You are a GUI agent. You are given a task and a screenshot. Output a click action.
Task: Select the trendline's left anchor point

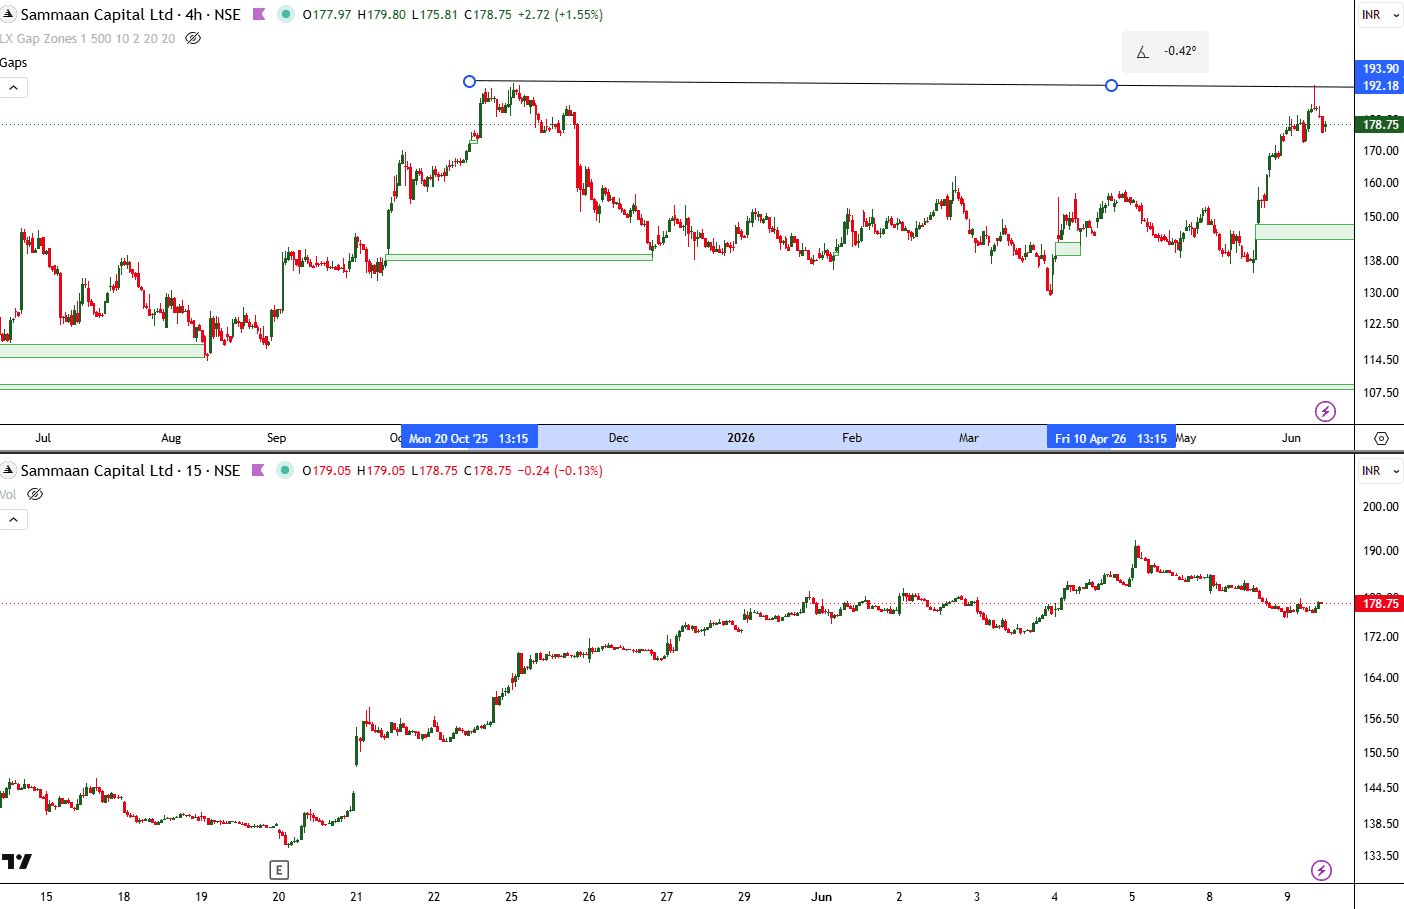469,81
